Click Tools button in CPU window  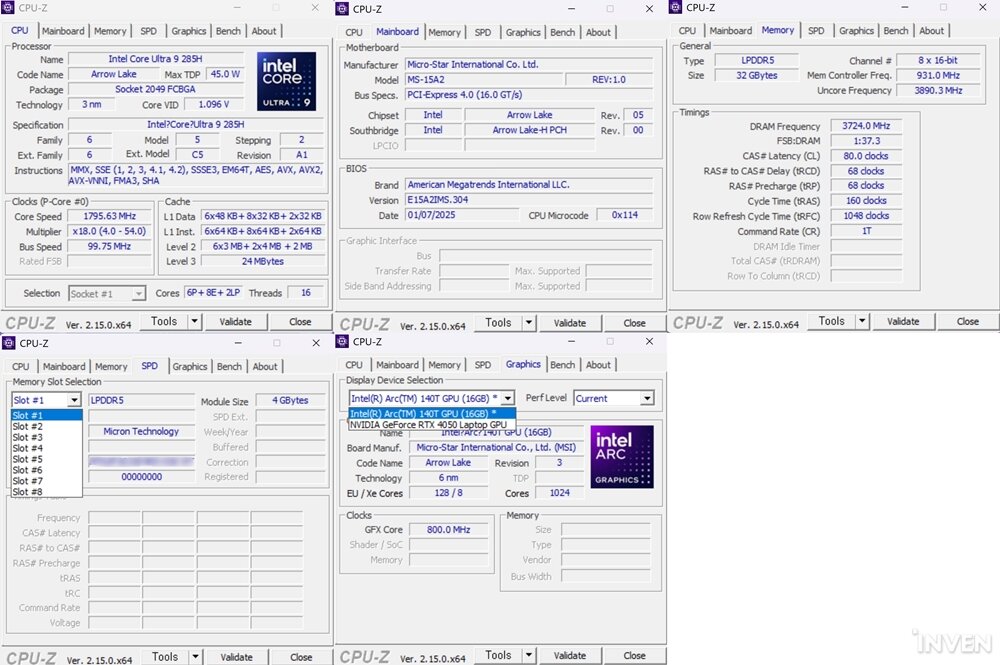point(164,321)
